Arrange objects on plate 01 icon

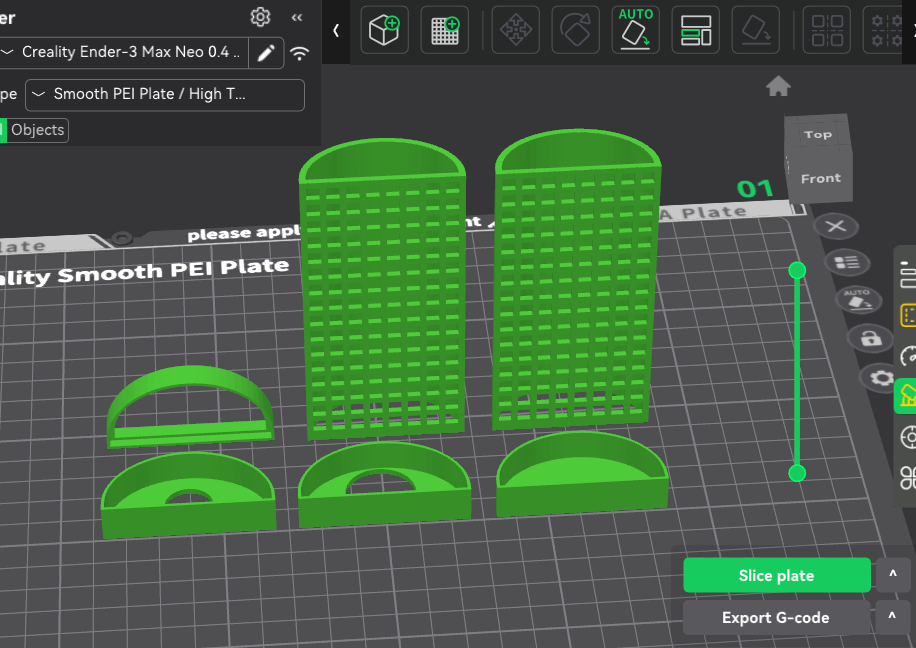[x=846, y=262]
